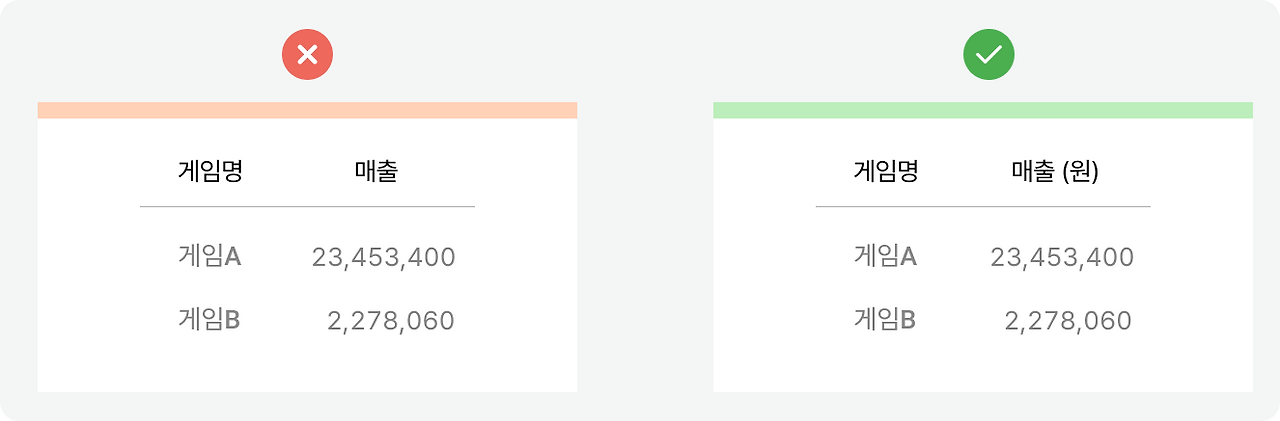Select 게임A row label in left table
This screenshot has width=1280, height=421.
210,256
